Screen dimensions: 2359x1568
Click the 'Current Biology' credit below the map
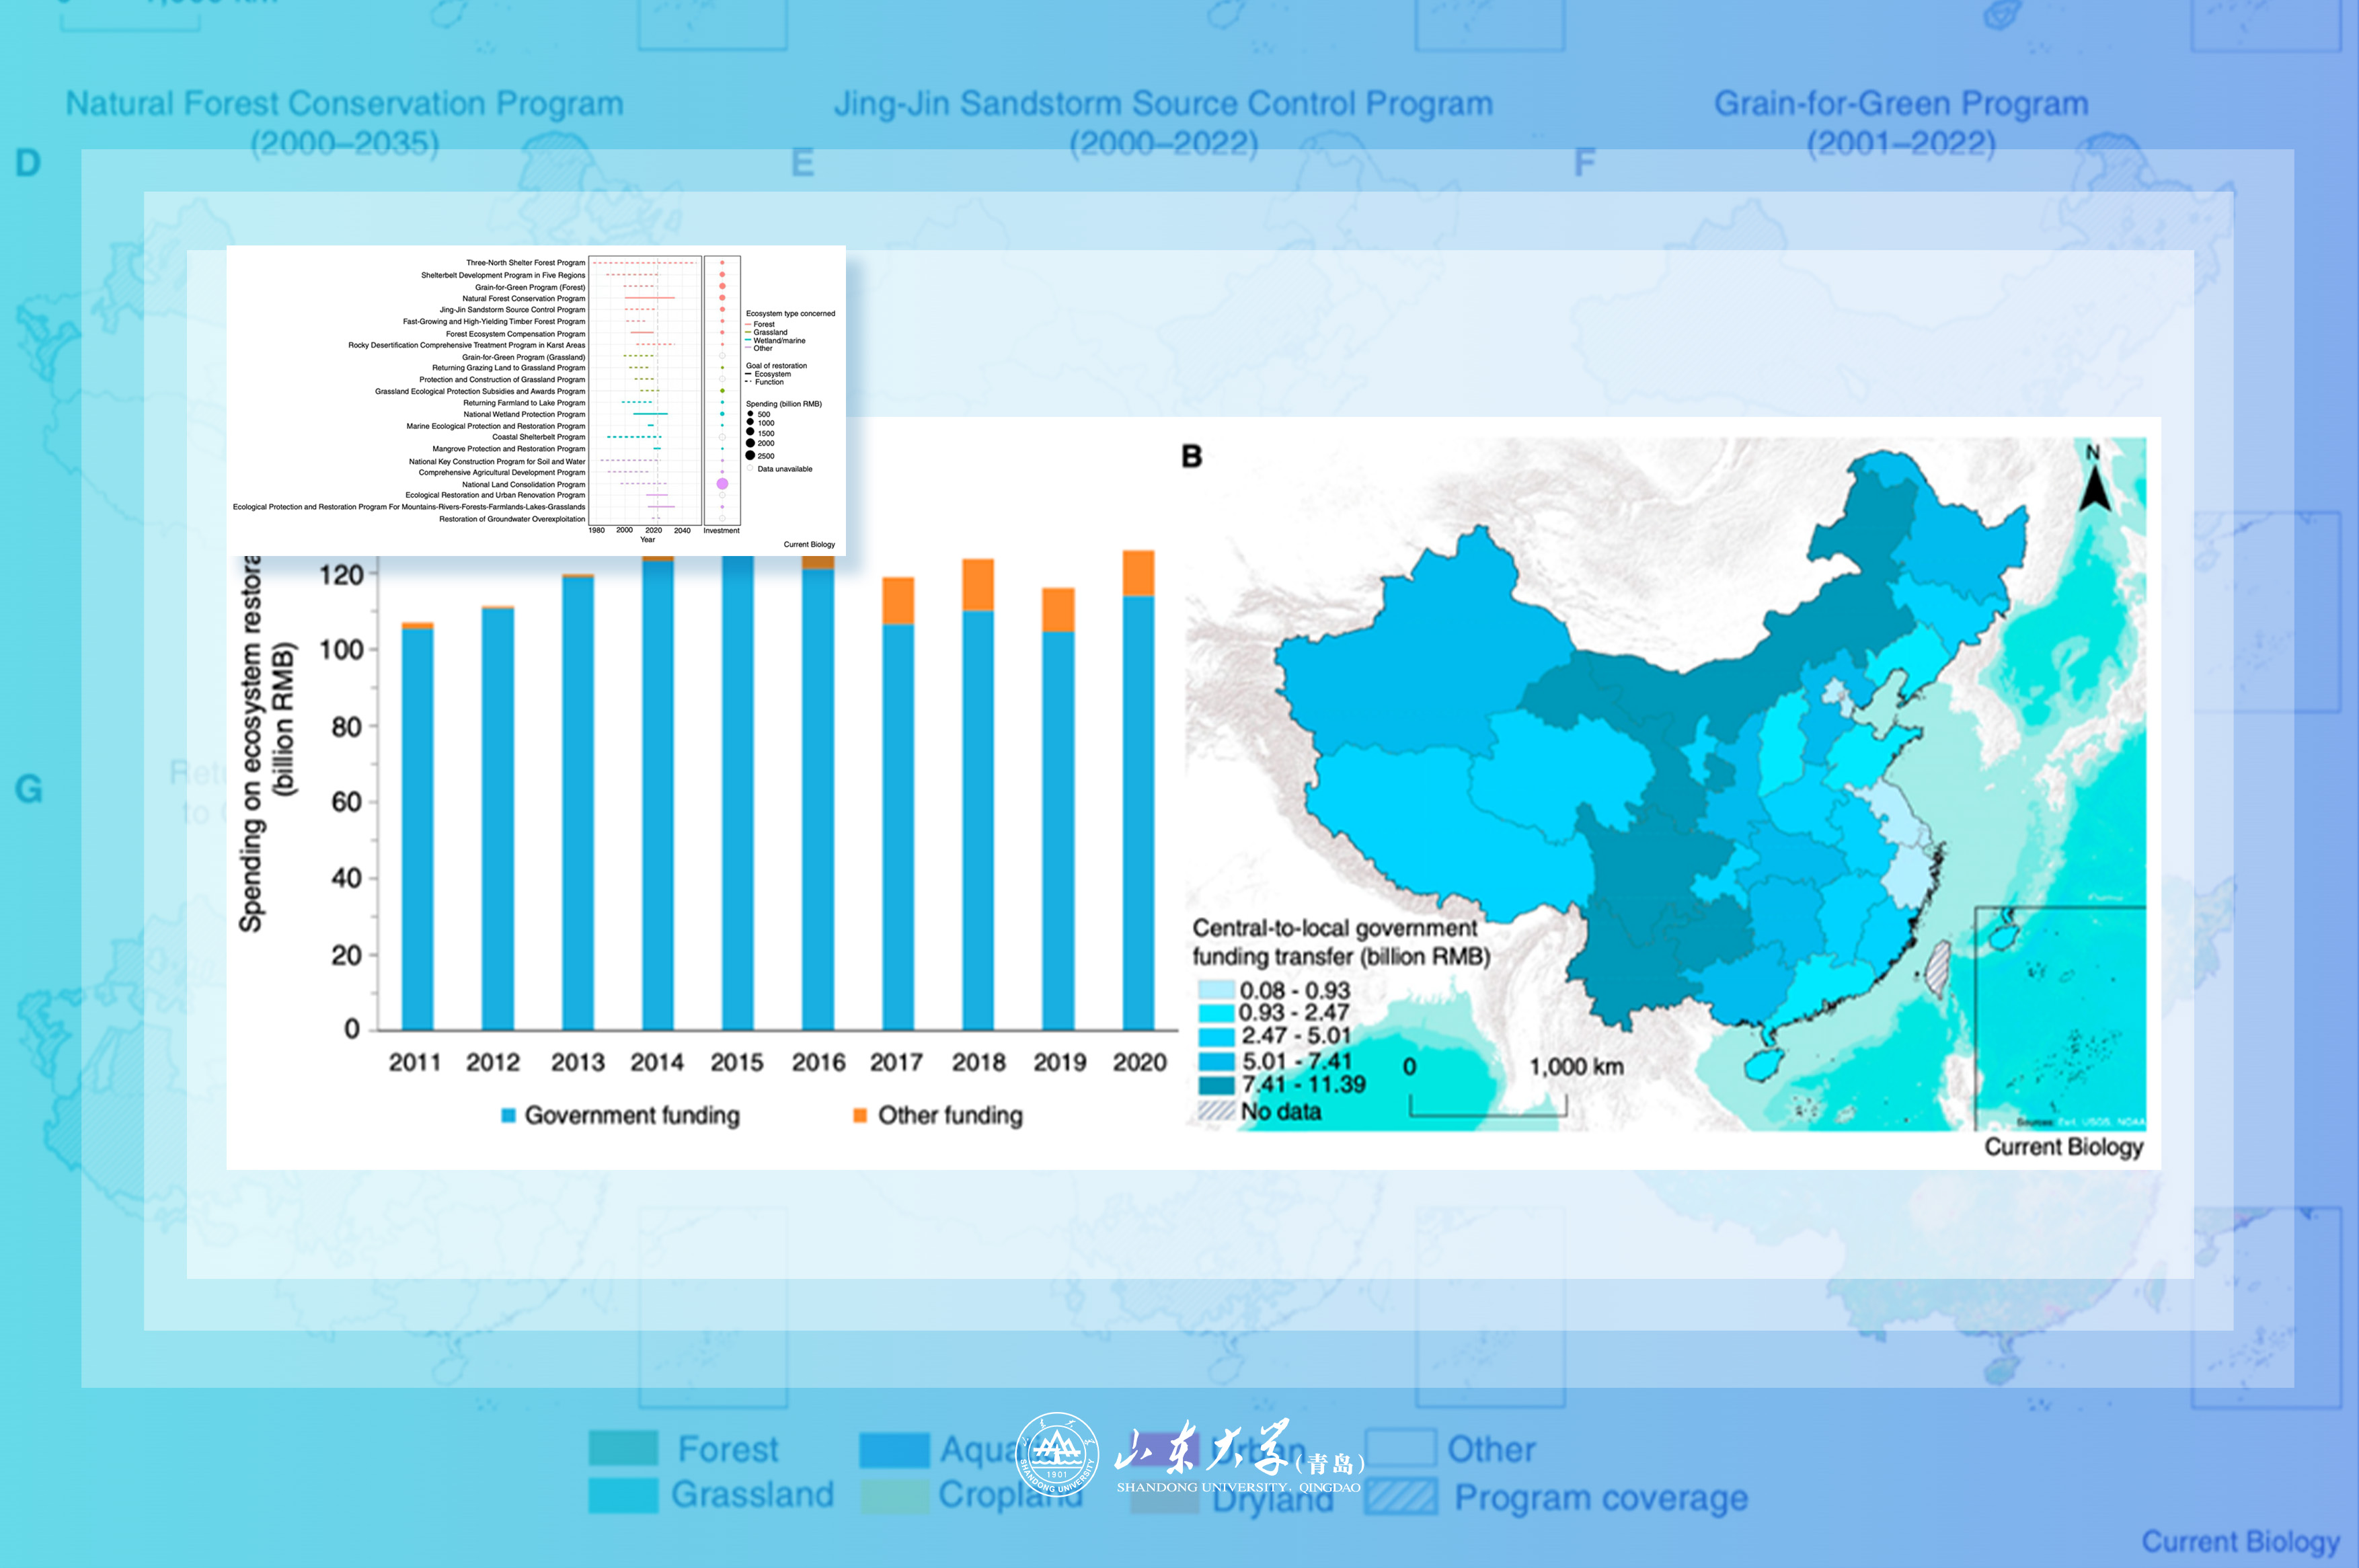[2064, 1147]
